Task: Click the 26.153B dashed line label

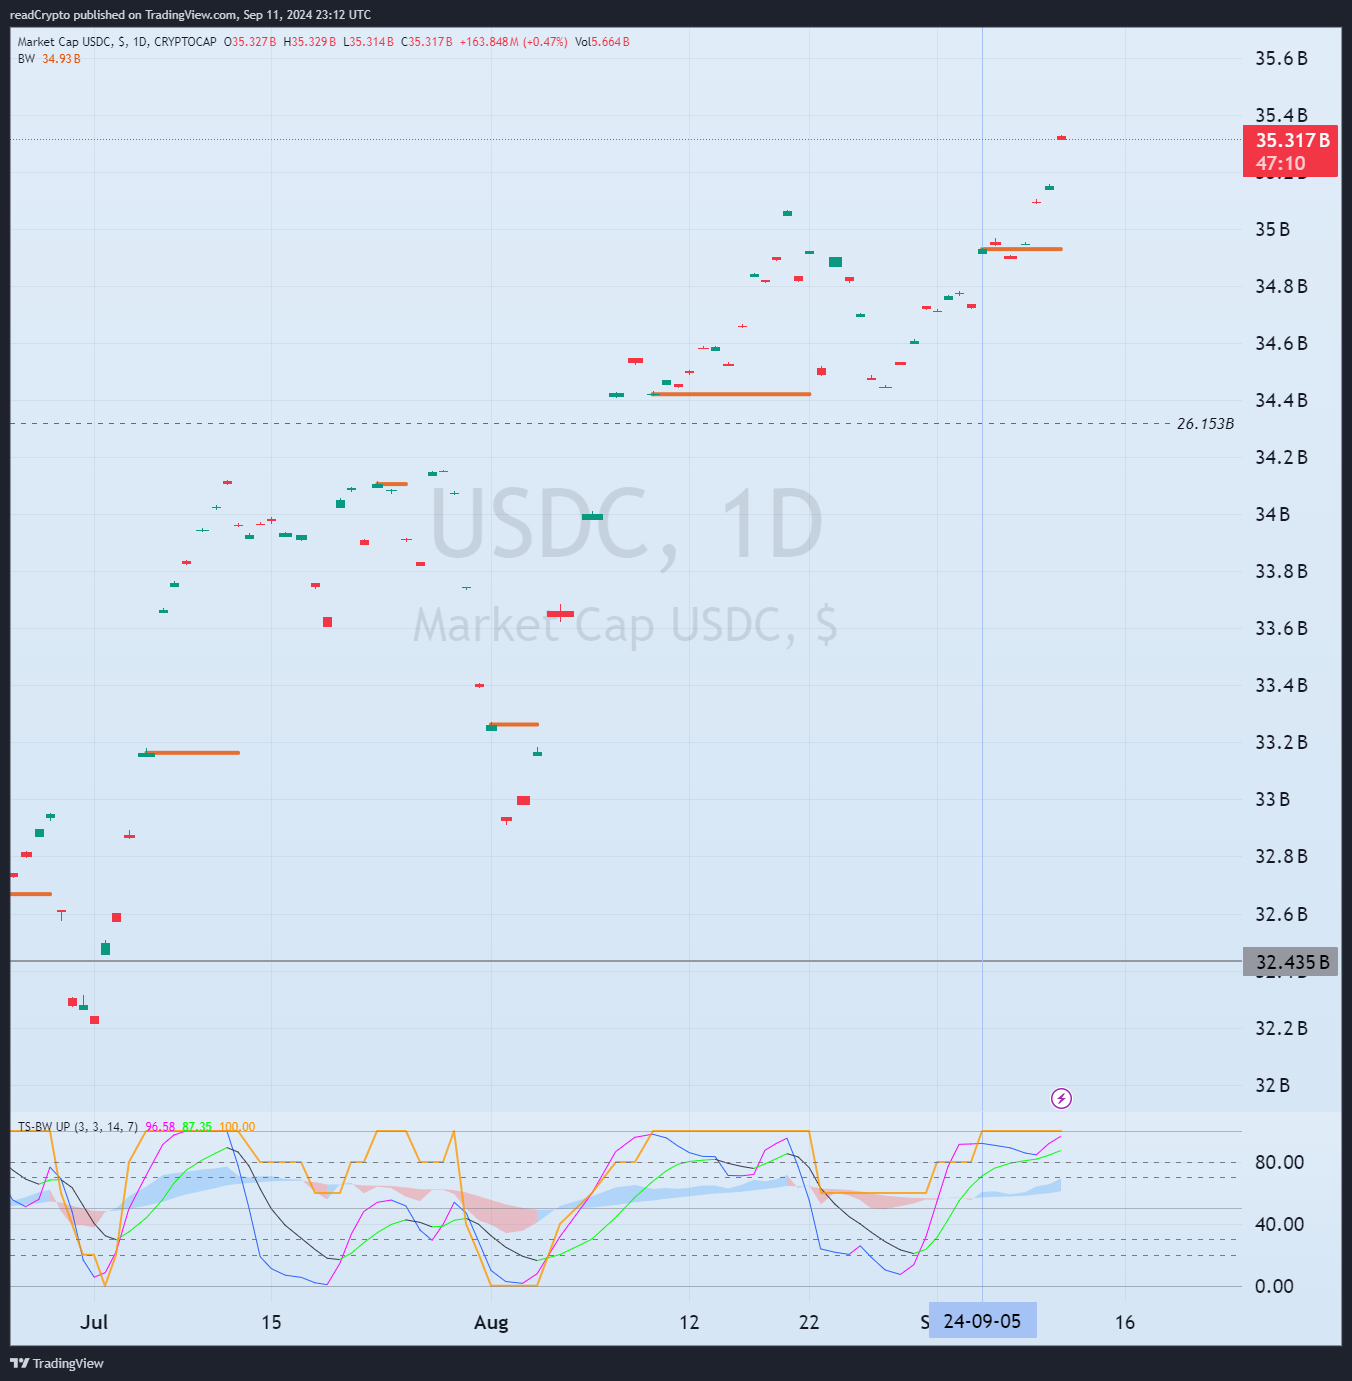Action: pyautogui.click(x=1205, y=424)
